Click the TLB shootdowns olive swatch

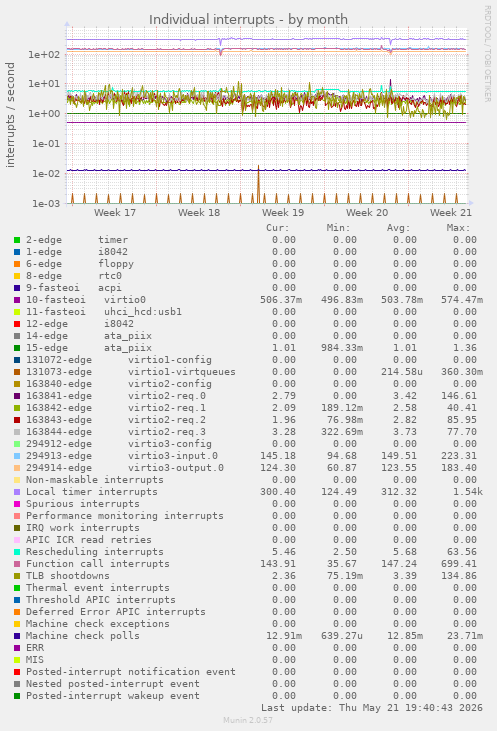17,576
